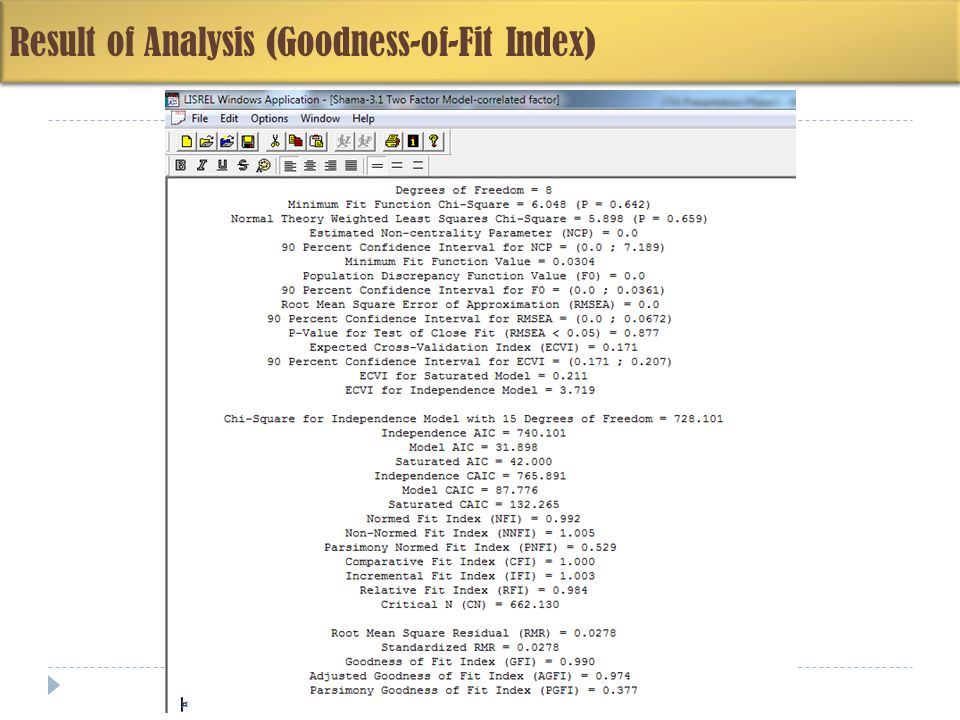Screen dimensions: 960x720
Task: Toggle Bold formatting
Action: click(x=181, y=165)
